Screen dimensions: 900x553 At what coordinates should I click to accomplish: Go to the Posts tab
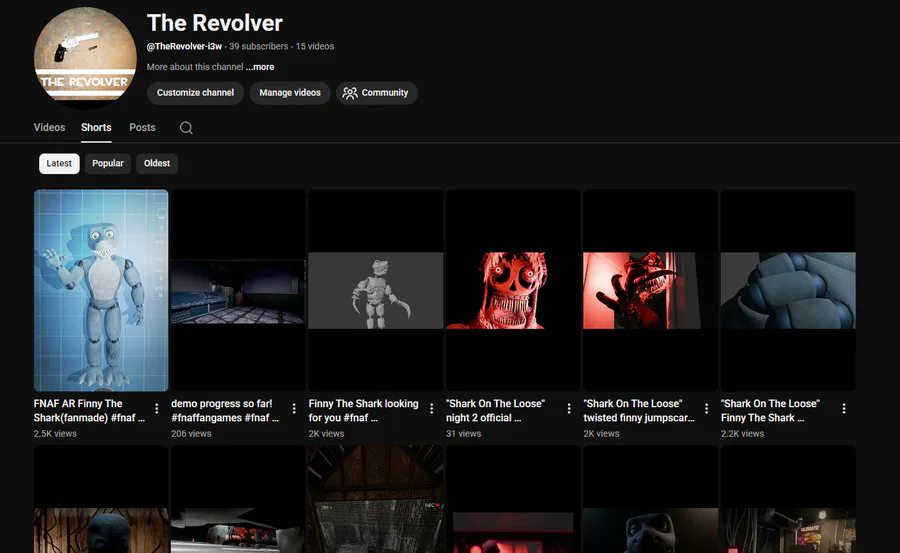[x=142, y=127]
